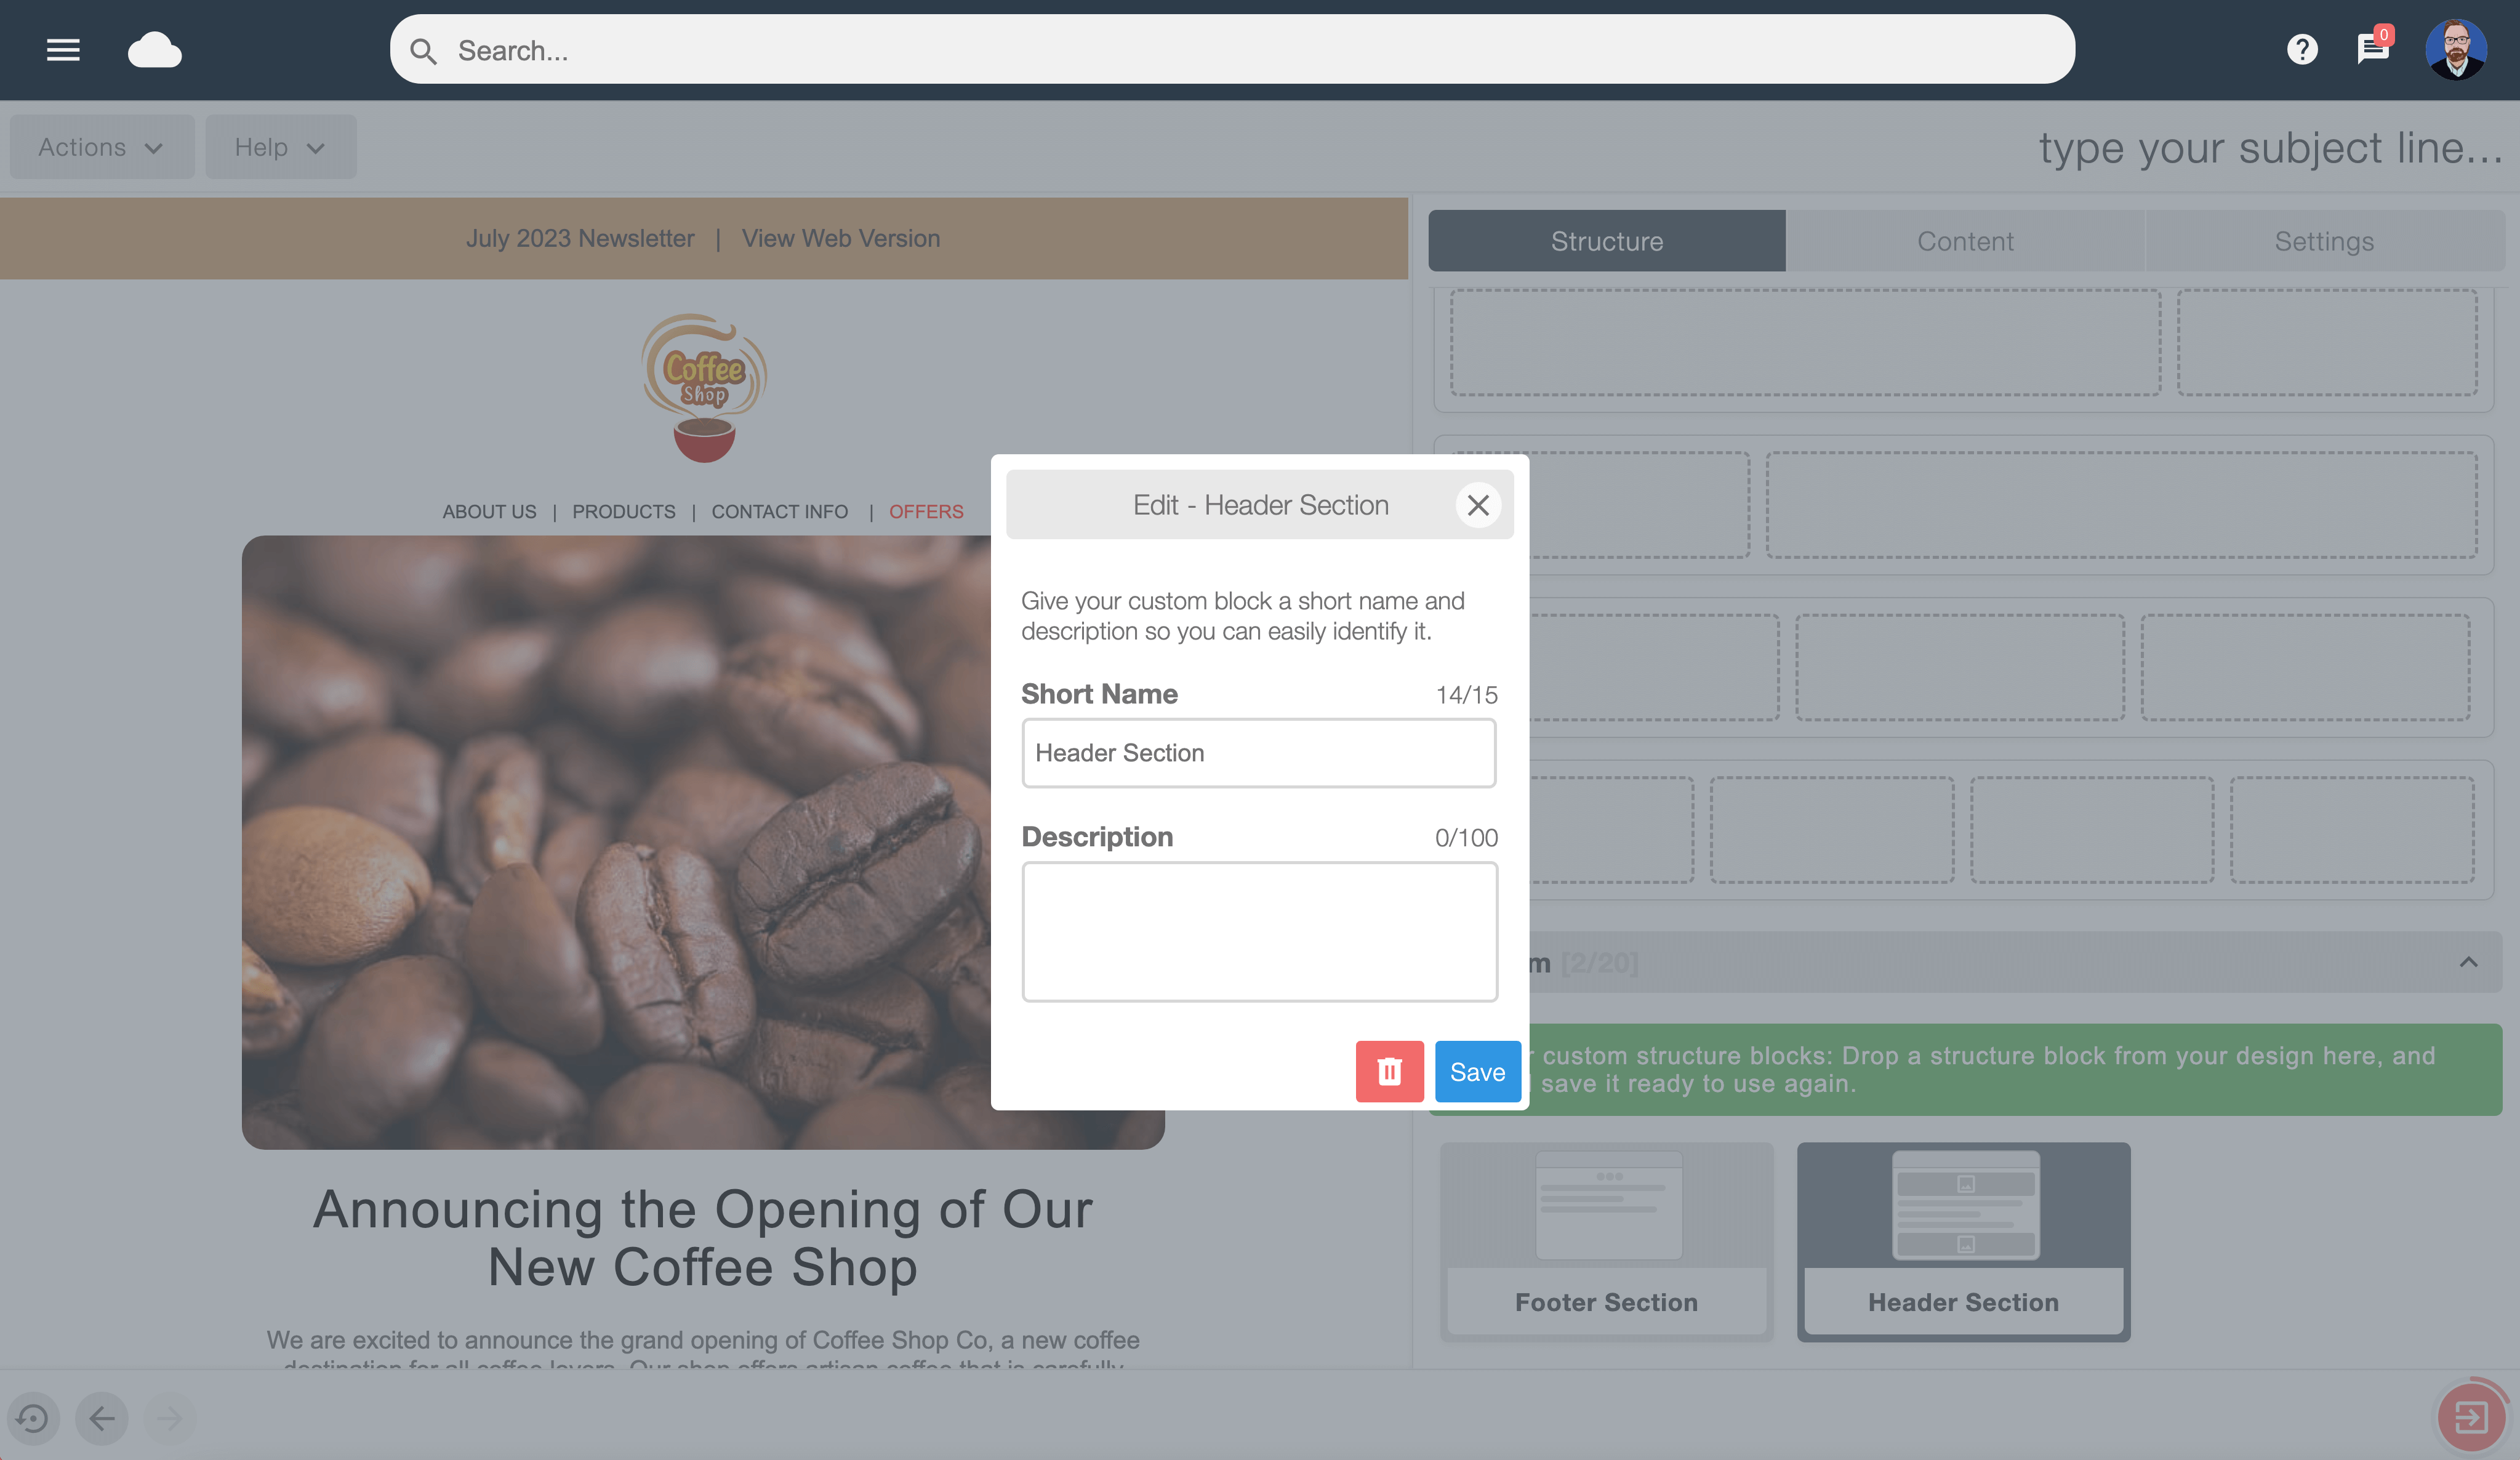2520x1460 pixels.
Task: Click the View Web Version link
Action: [x=841, y=238]
